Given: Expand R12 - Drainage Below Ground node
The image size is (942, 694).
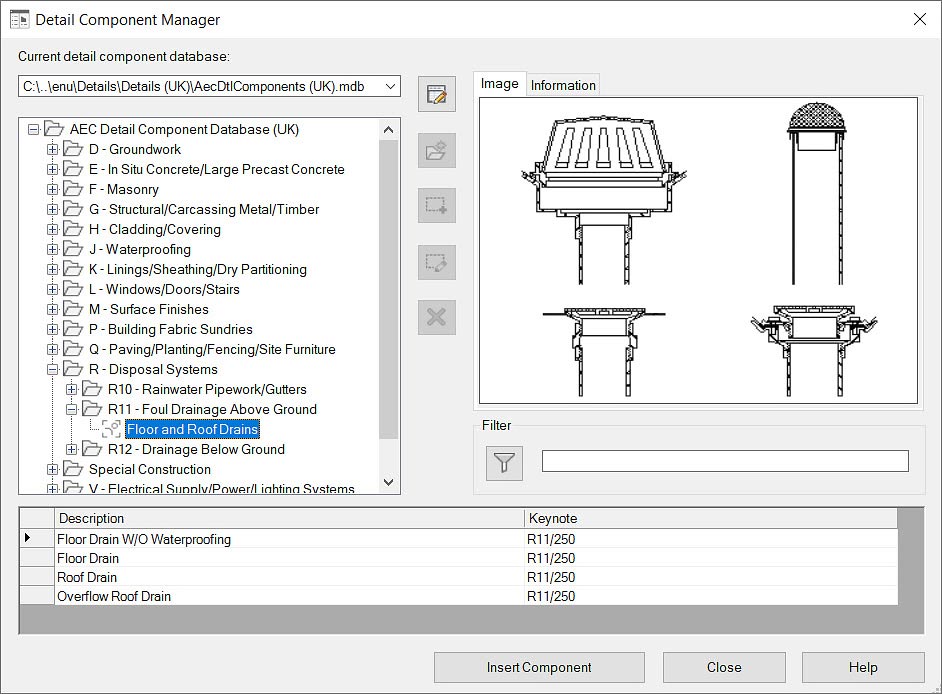Looking at the screenshot, I should 72,449.
